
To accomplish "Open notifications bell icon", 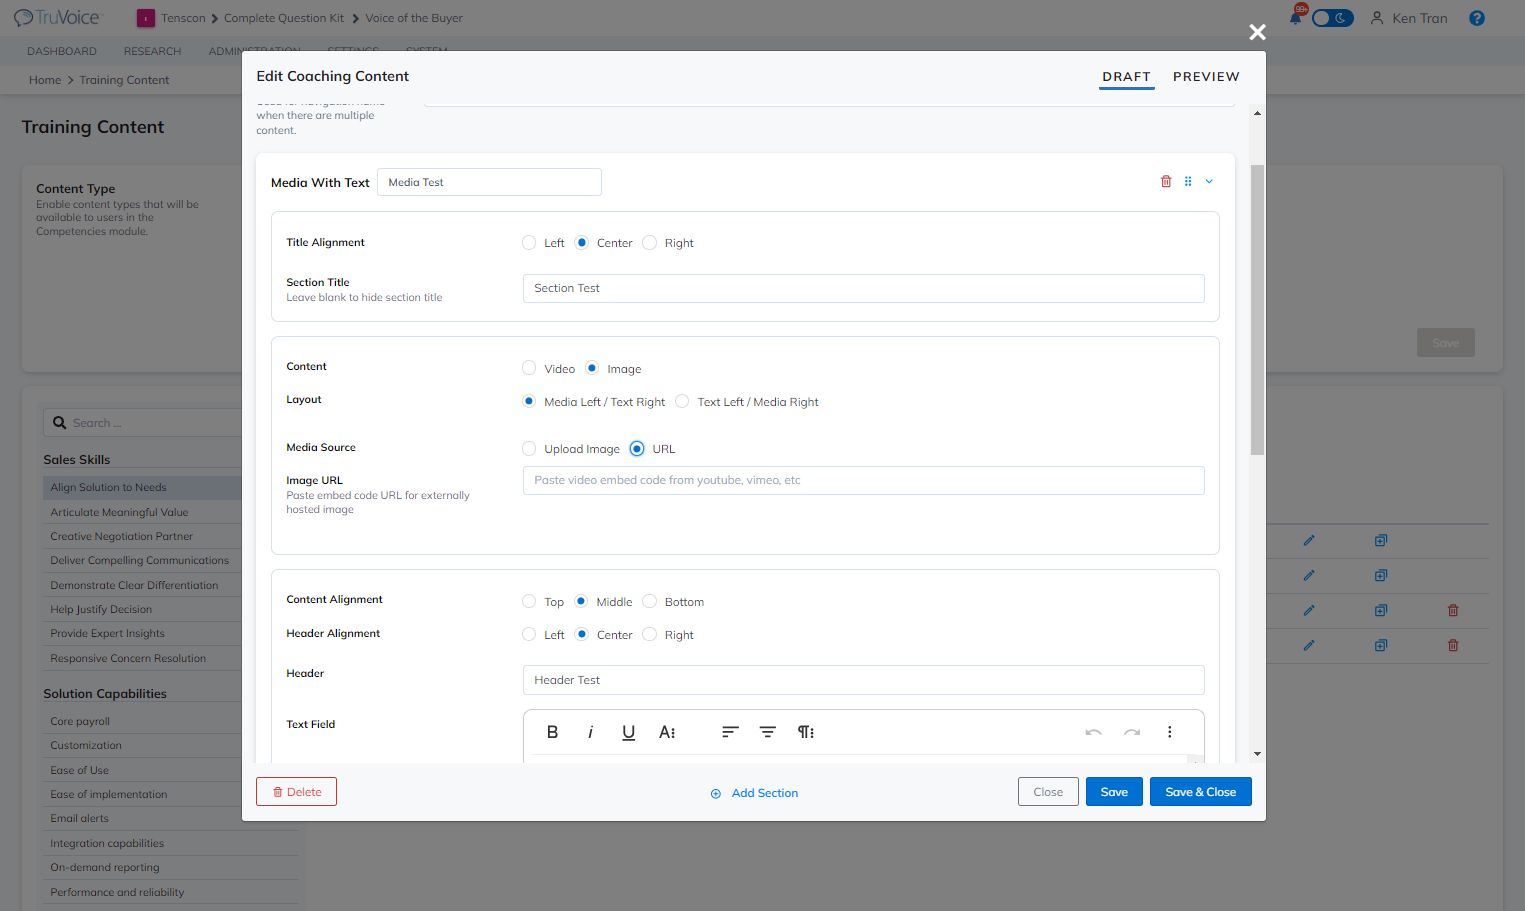I will [x=1296, y=17].
